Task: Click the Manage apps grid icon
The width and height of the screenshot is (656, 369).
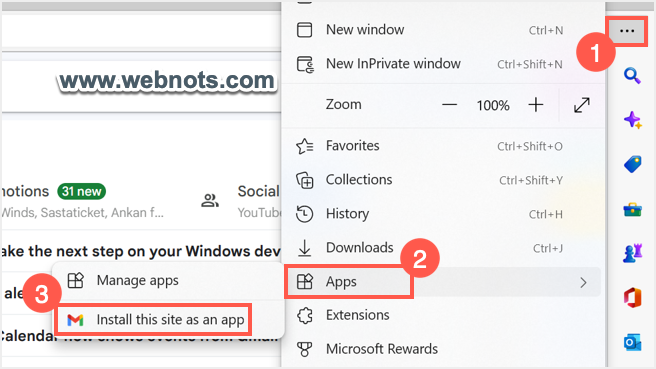Action: pos(76,280)
